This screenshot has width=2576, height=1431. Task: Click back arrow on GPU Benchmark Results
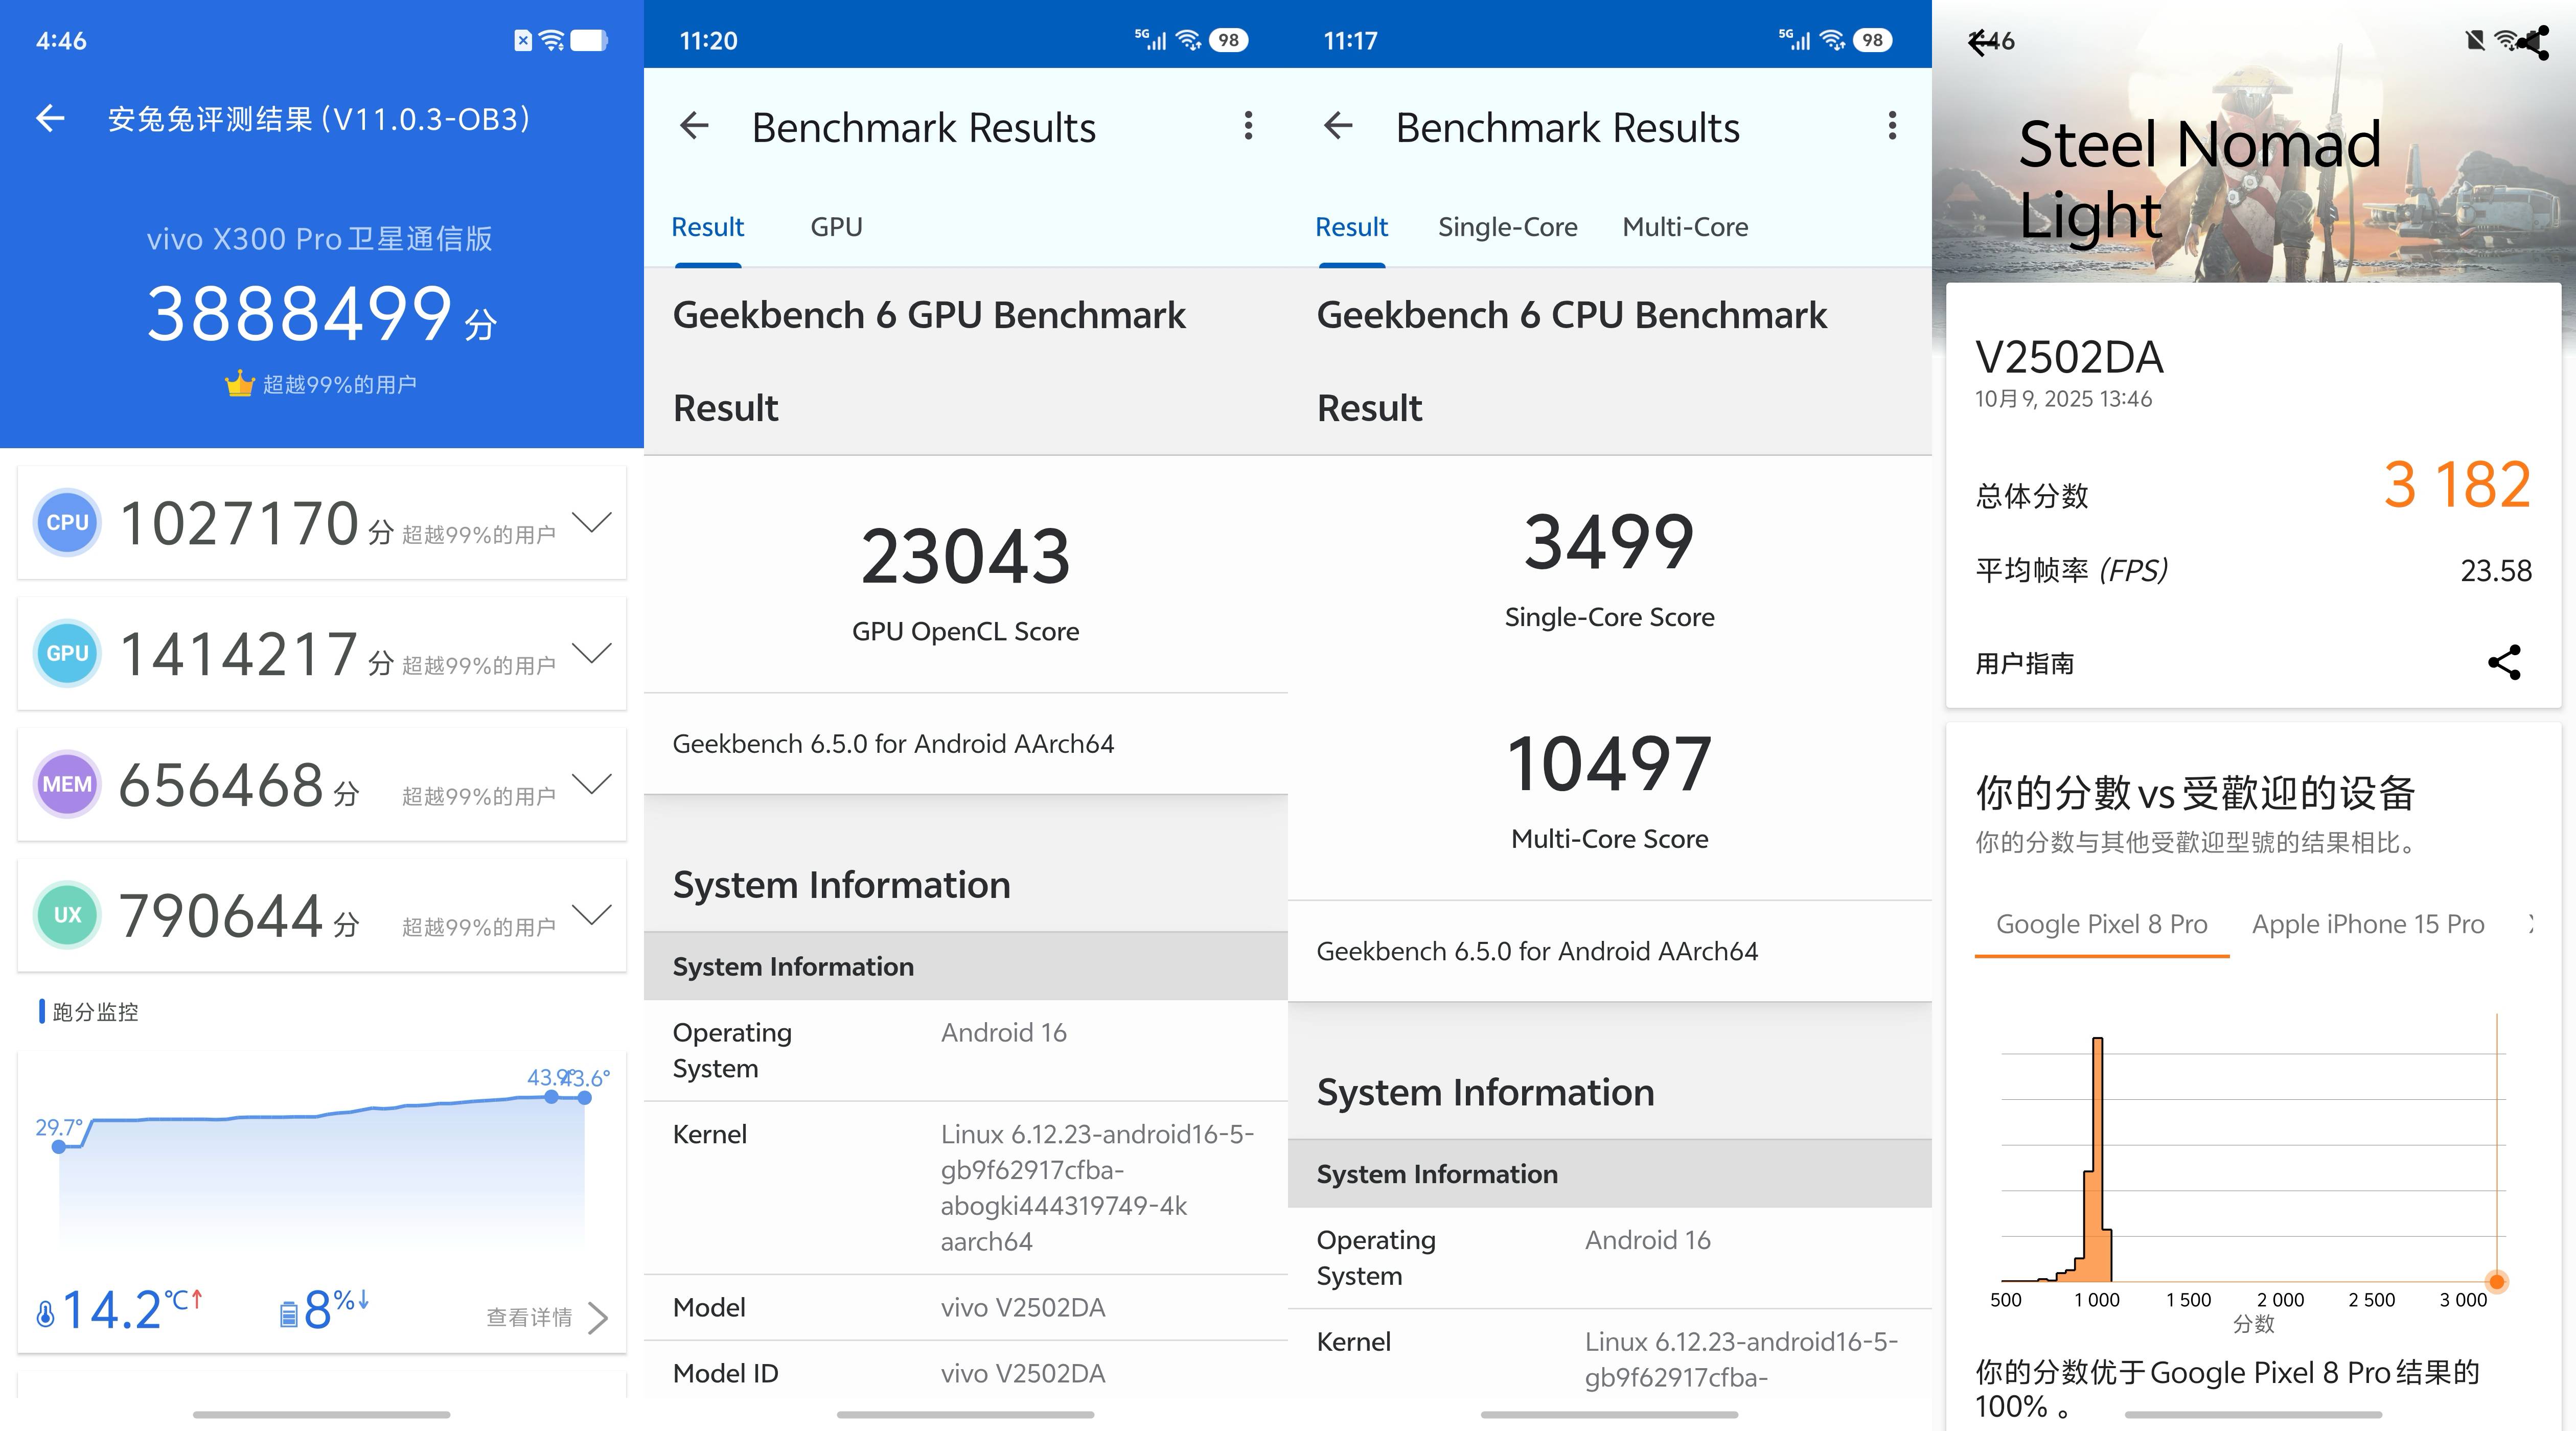coord(694,126)
